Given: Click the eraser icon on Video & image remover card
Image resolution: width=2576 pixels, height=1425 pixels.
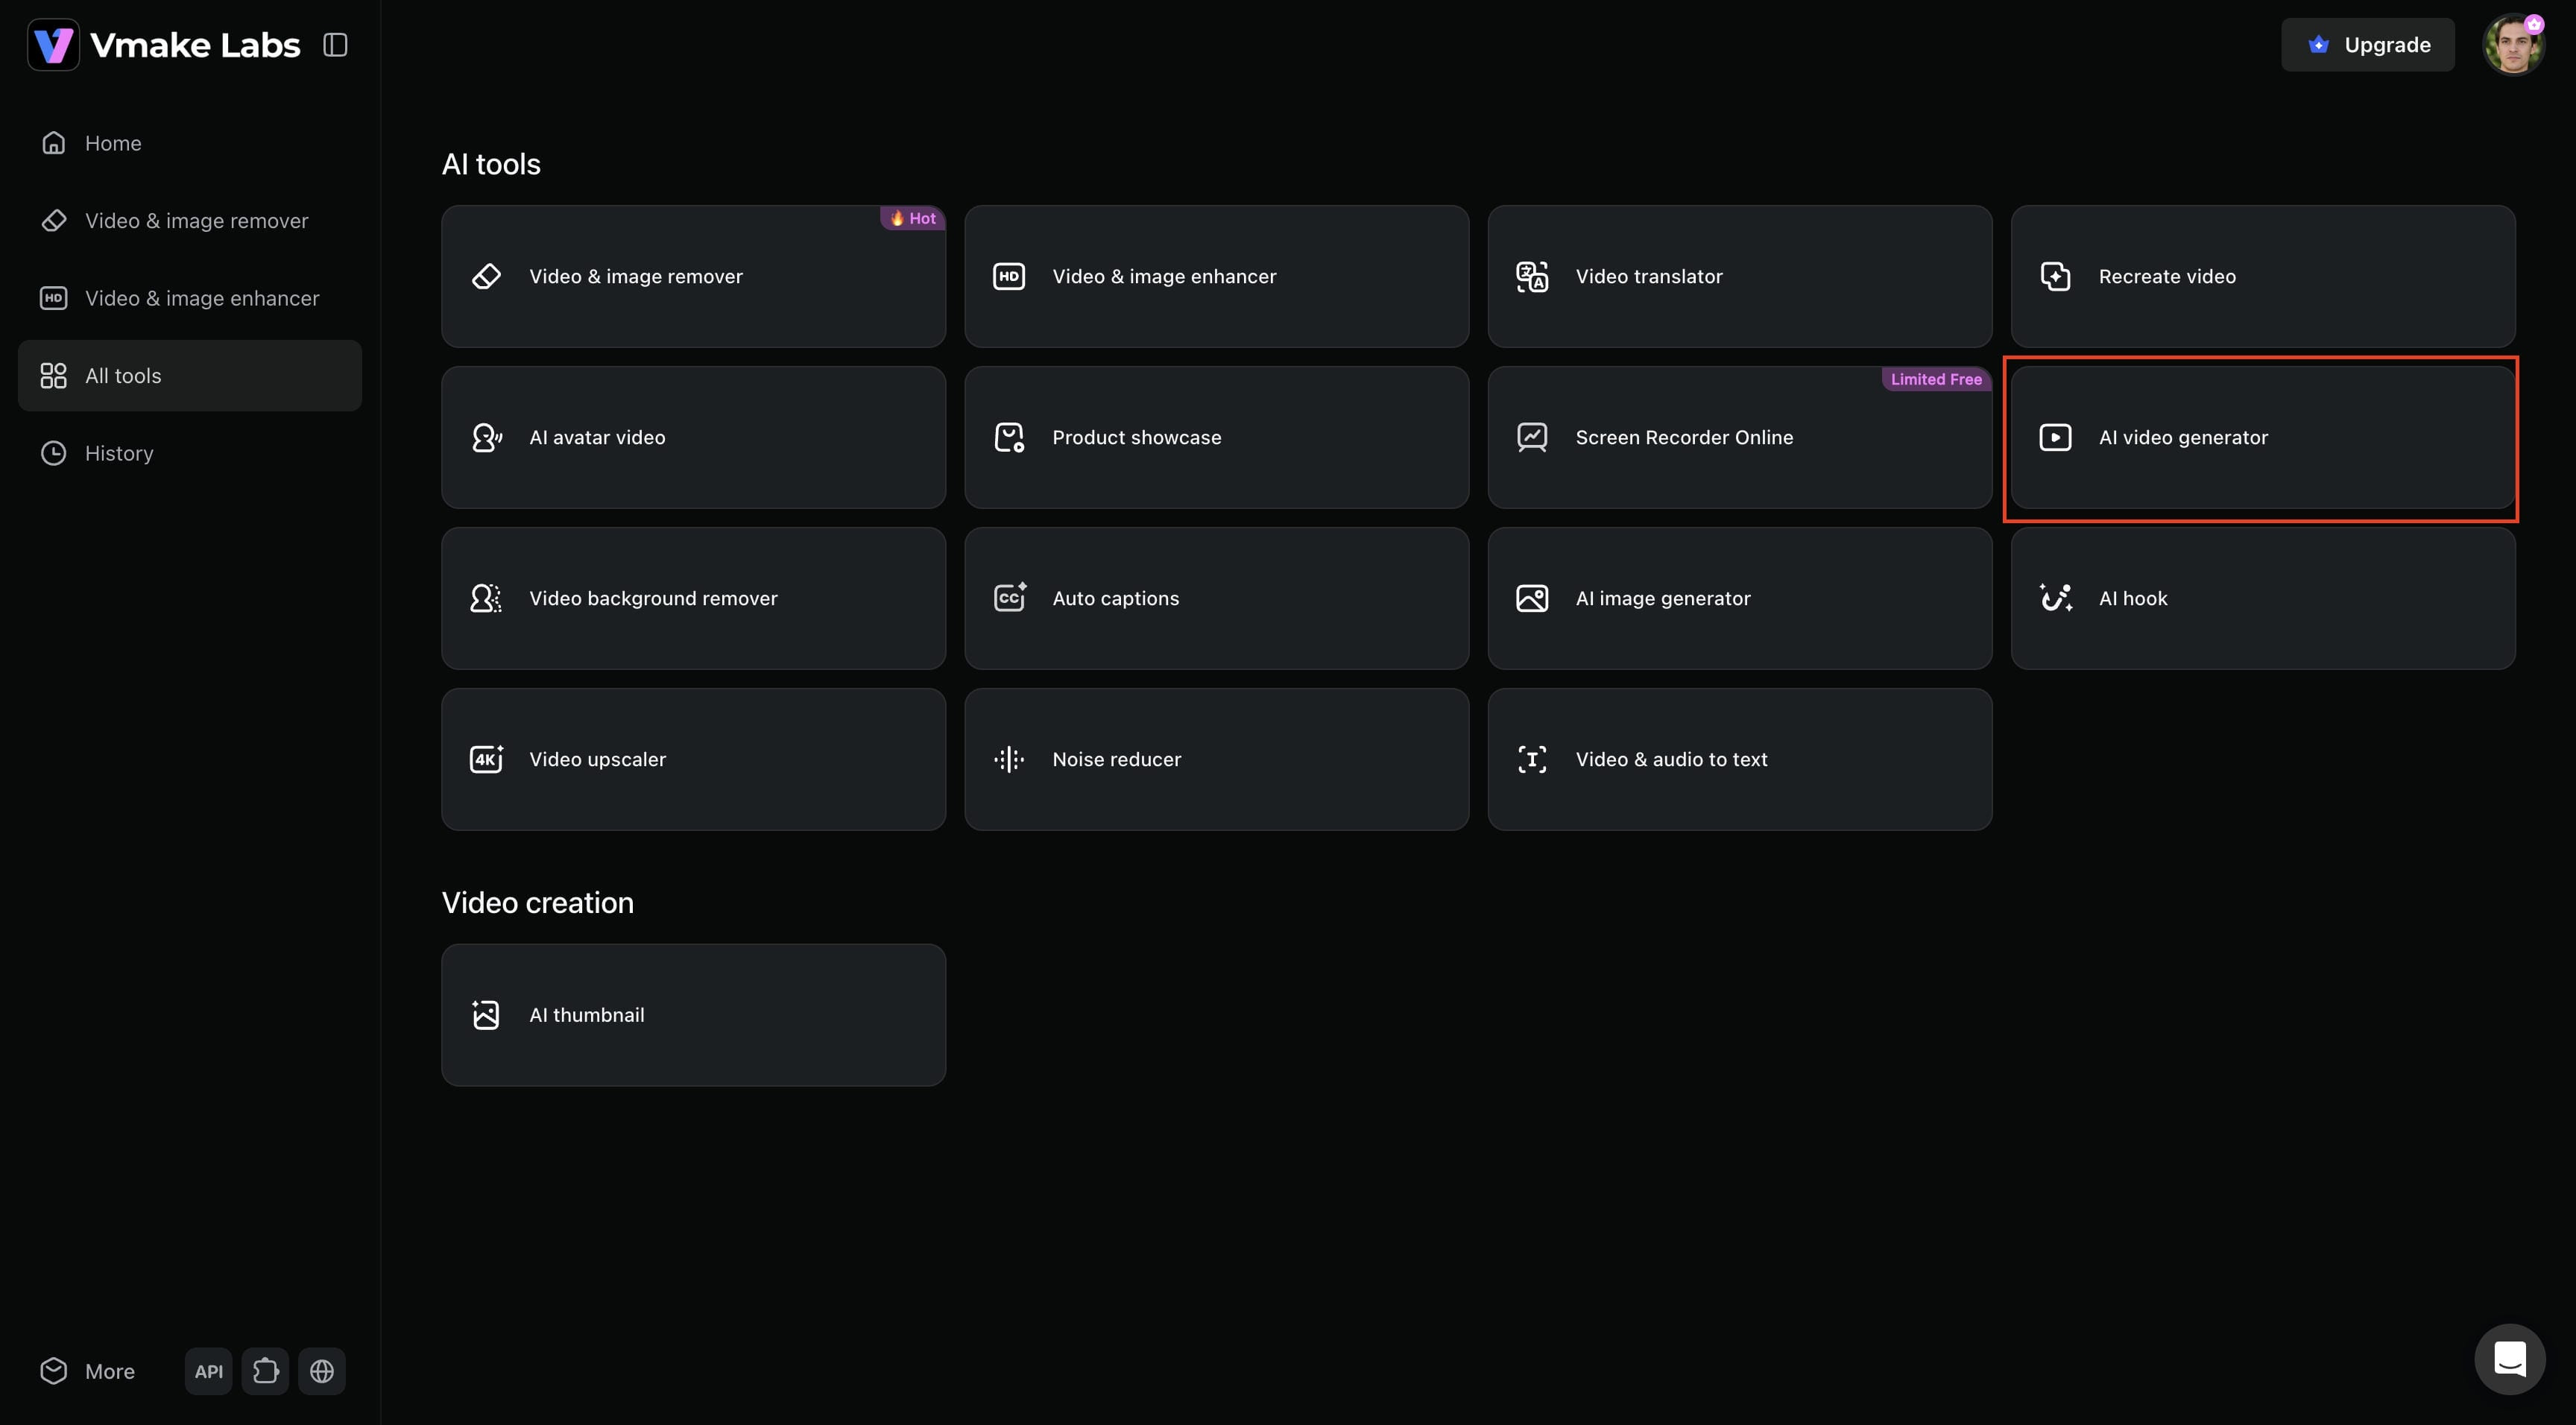Looking at the screenshot, I should pyautogui.click(x=486, y=276).
